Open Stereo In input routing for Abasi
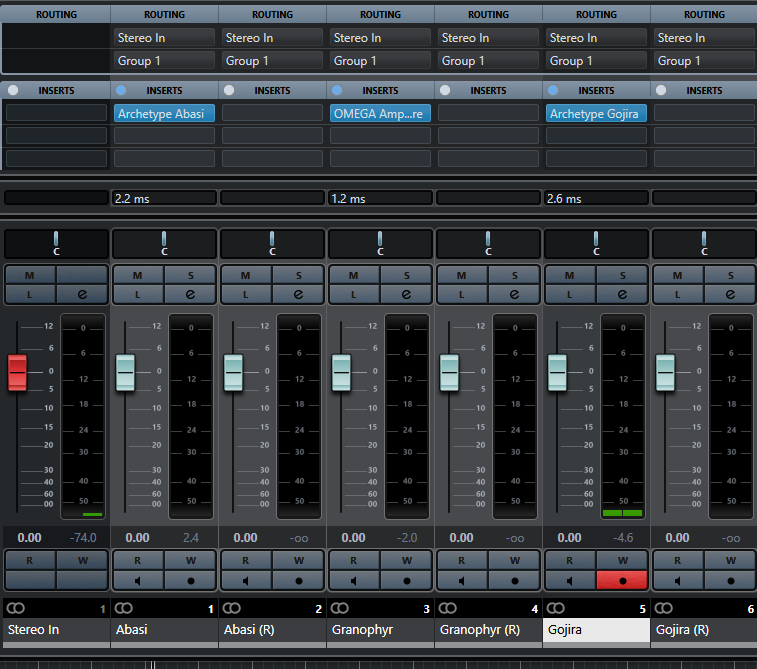The height and width of the screenshot is (669, 757). point(164,37)
